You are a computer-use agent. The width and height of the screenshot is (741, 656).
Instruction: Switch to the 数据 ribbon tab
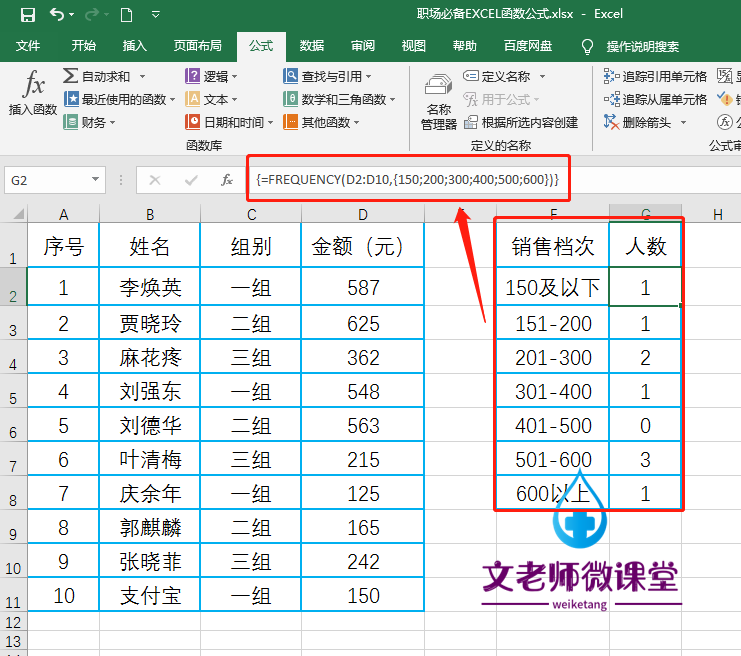pyautogui.click(x=312, y=46)
